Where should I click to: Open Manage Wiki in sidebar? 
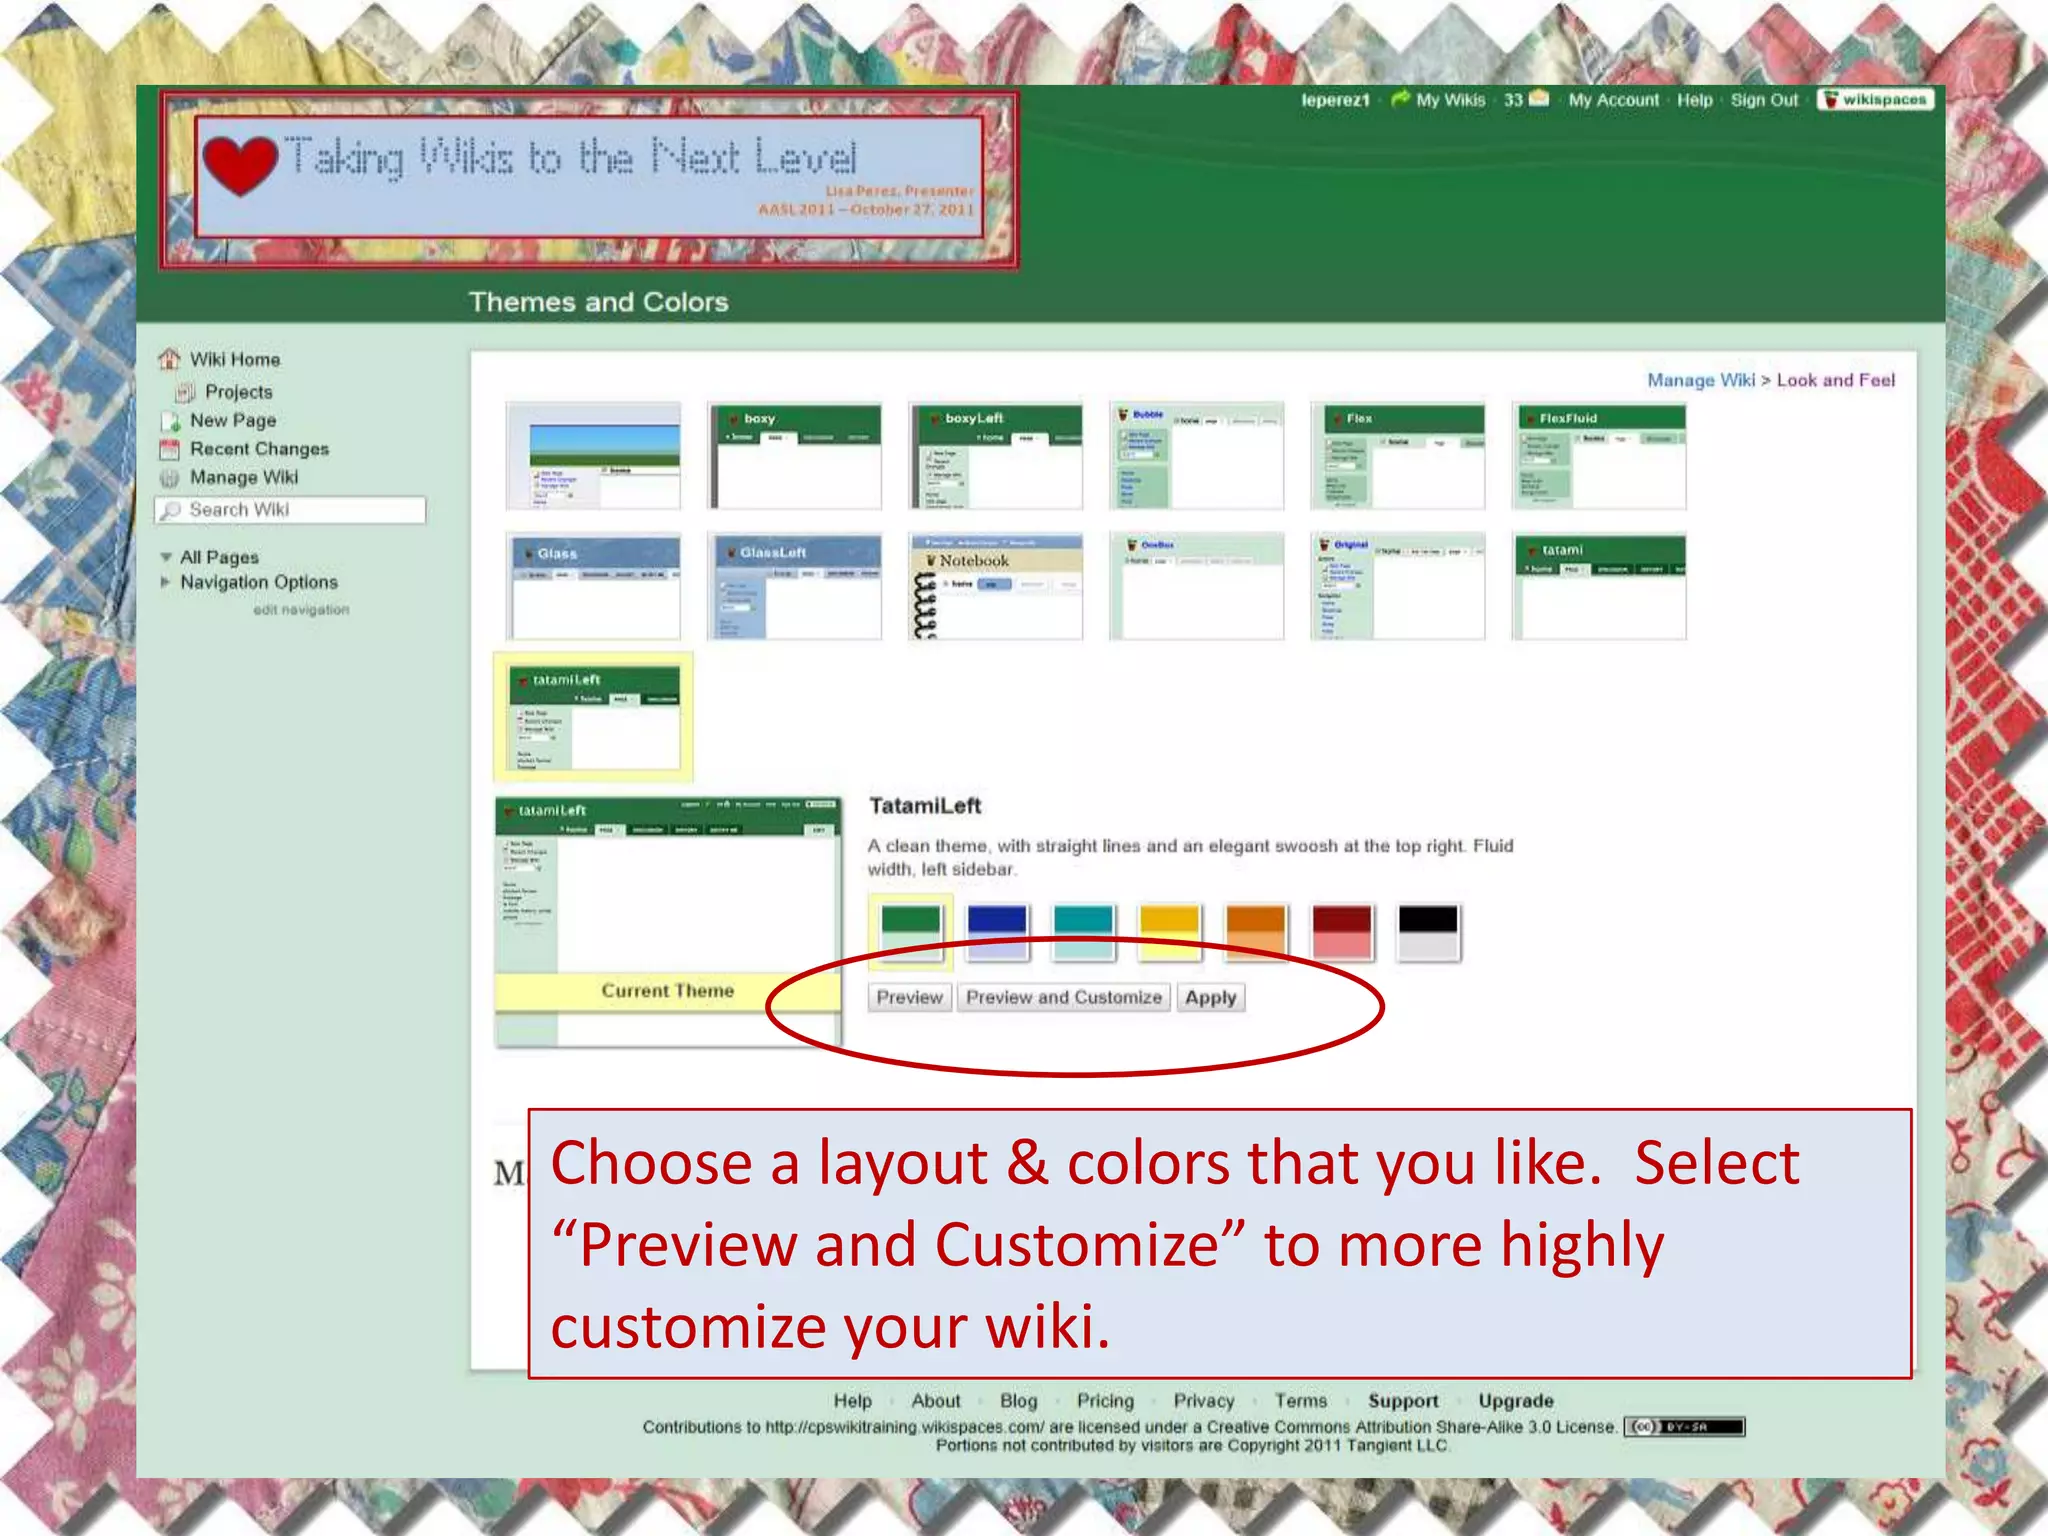point(244,478)
